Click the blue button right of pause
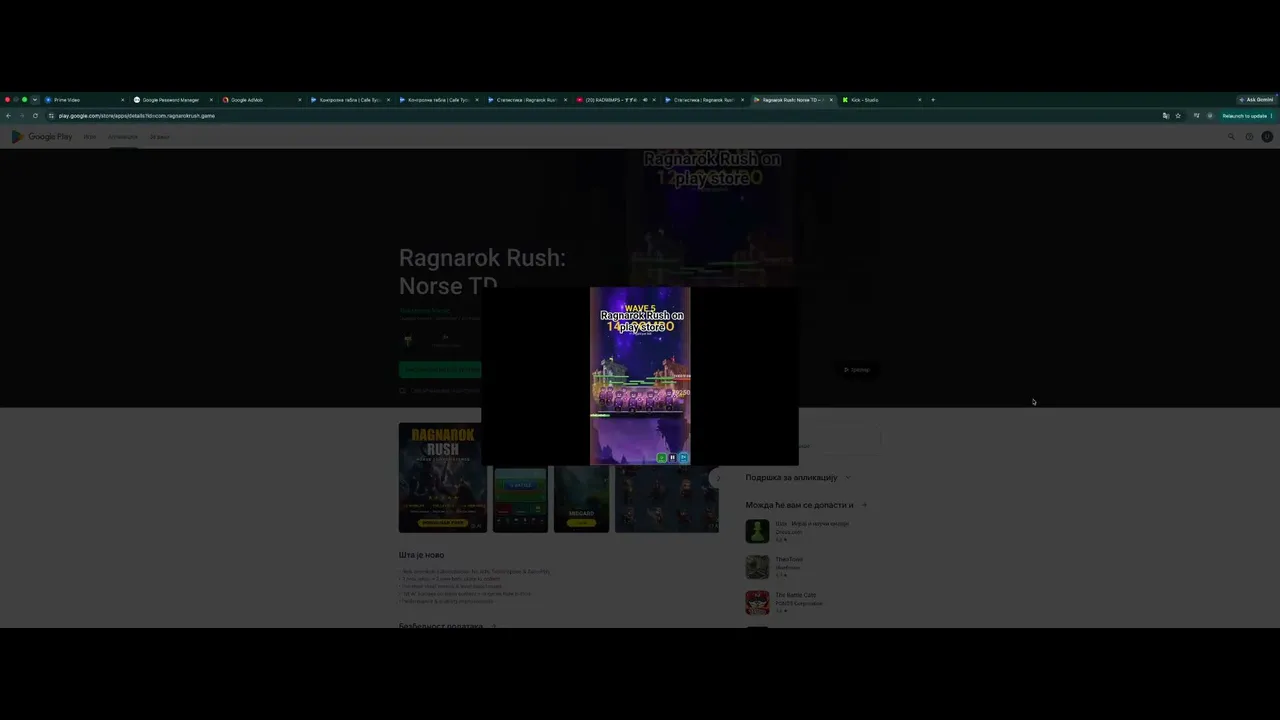1280x720 pixels. click(683, 458)
